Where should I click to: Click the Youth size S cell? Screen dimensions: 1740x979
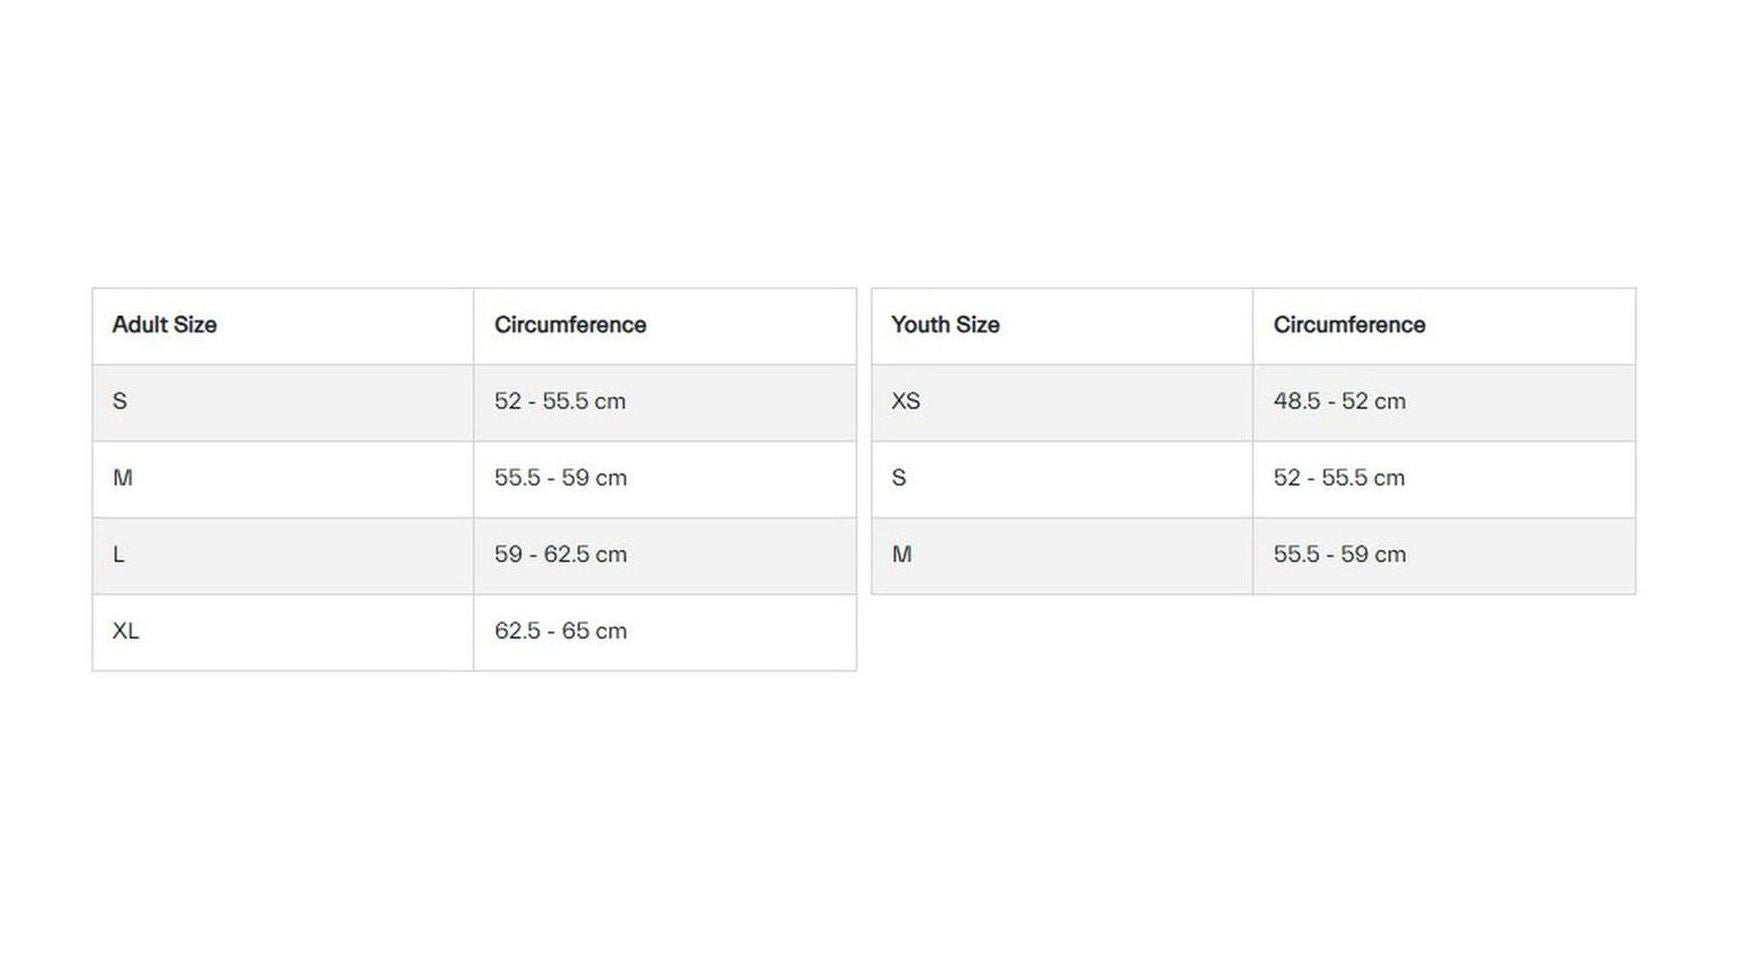coord(1062,479)
